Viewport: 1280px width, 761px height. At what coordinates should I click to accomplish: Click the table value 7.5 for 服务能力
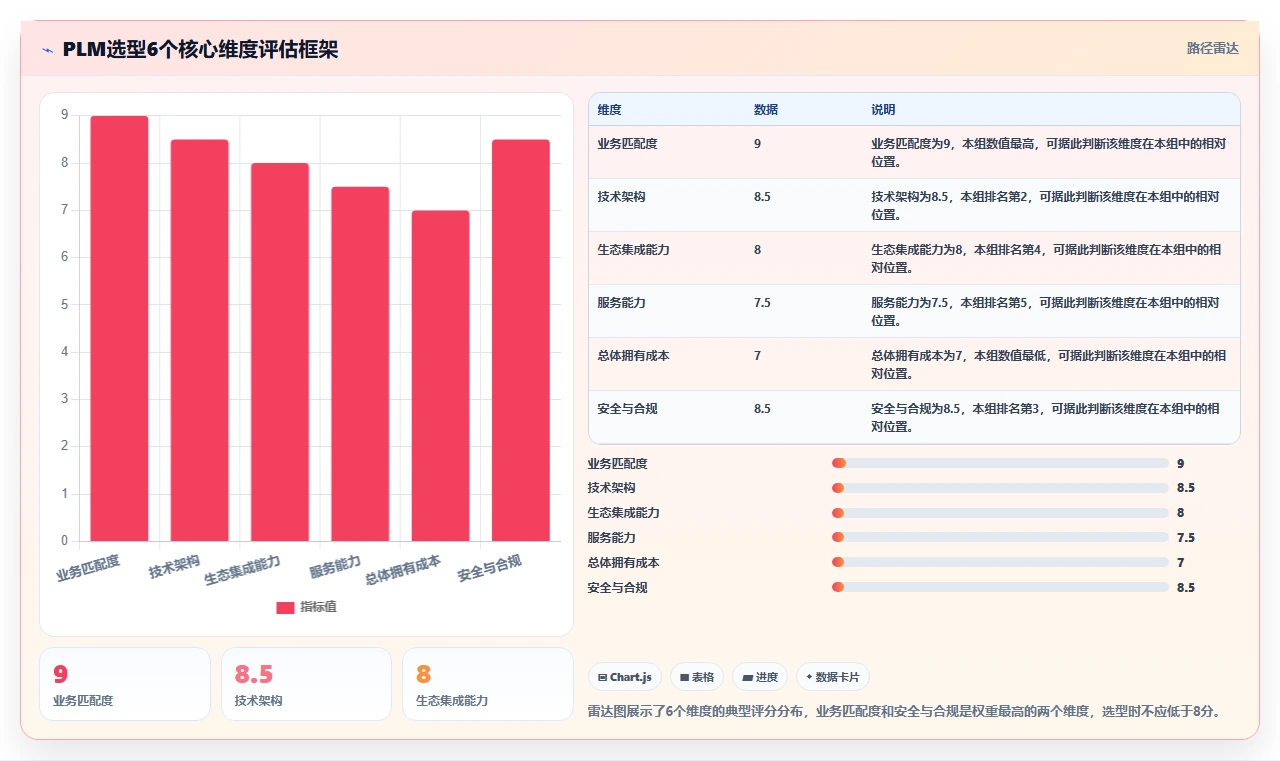(x=762, y=303)
